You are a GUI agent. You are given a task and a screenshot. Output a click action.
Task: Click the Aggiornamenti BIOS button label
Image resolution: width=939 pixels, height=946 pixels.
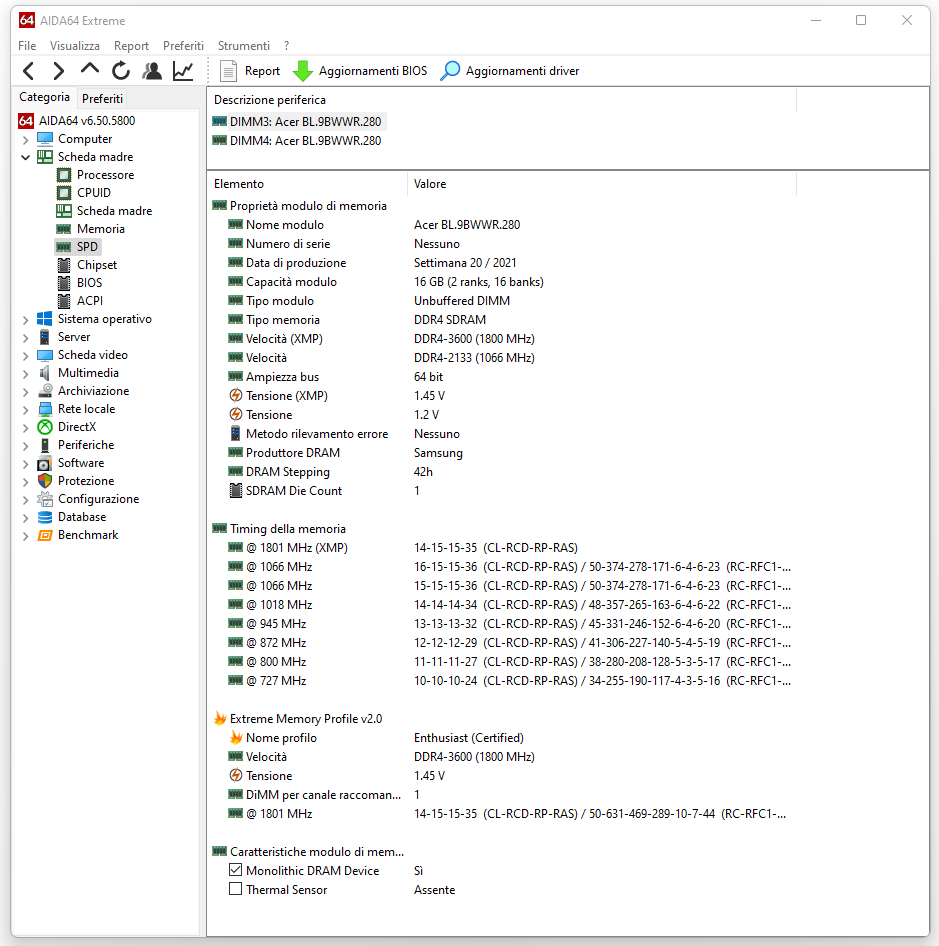click(x=373, y=71)
